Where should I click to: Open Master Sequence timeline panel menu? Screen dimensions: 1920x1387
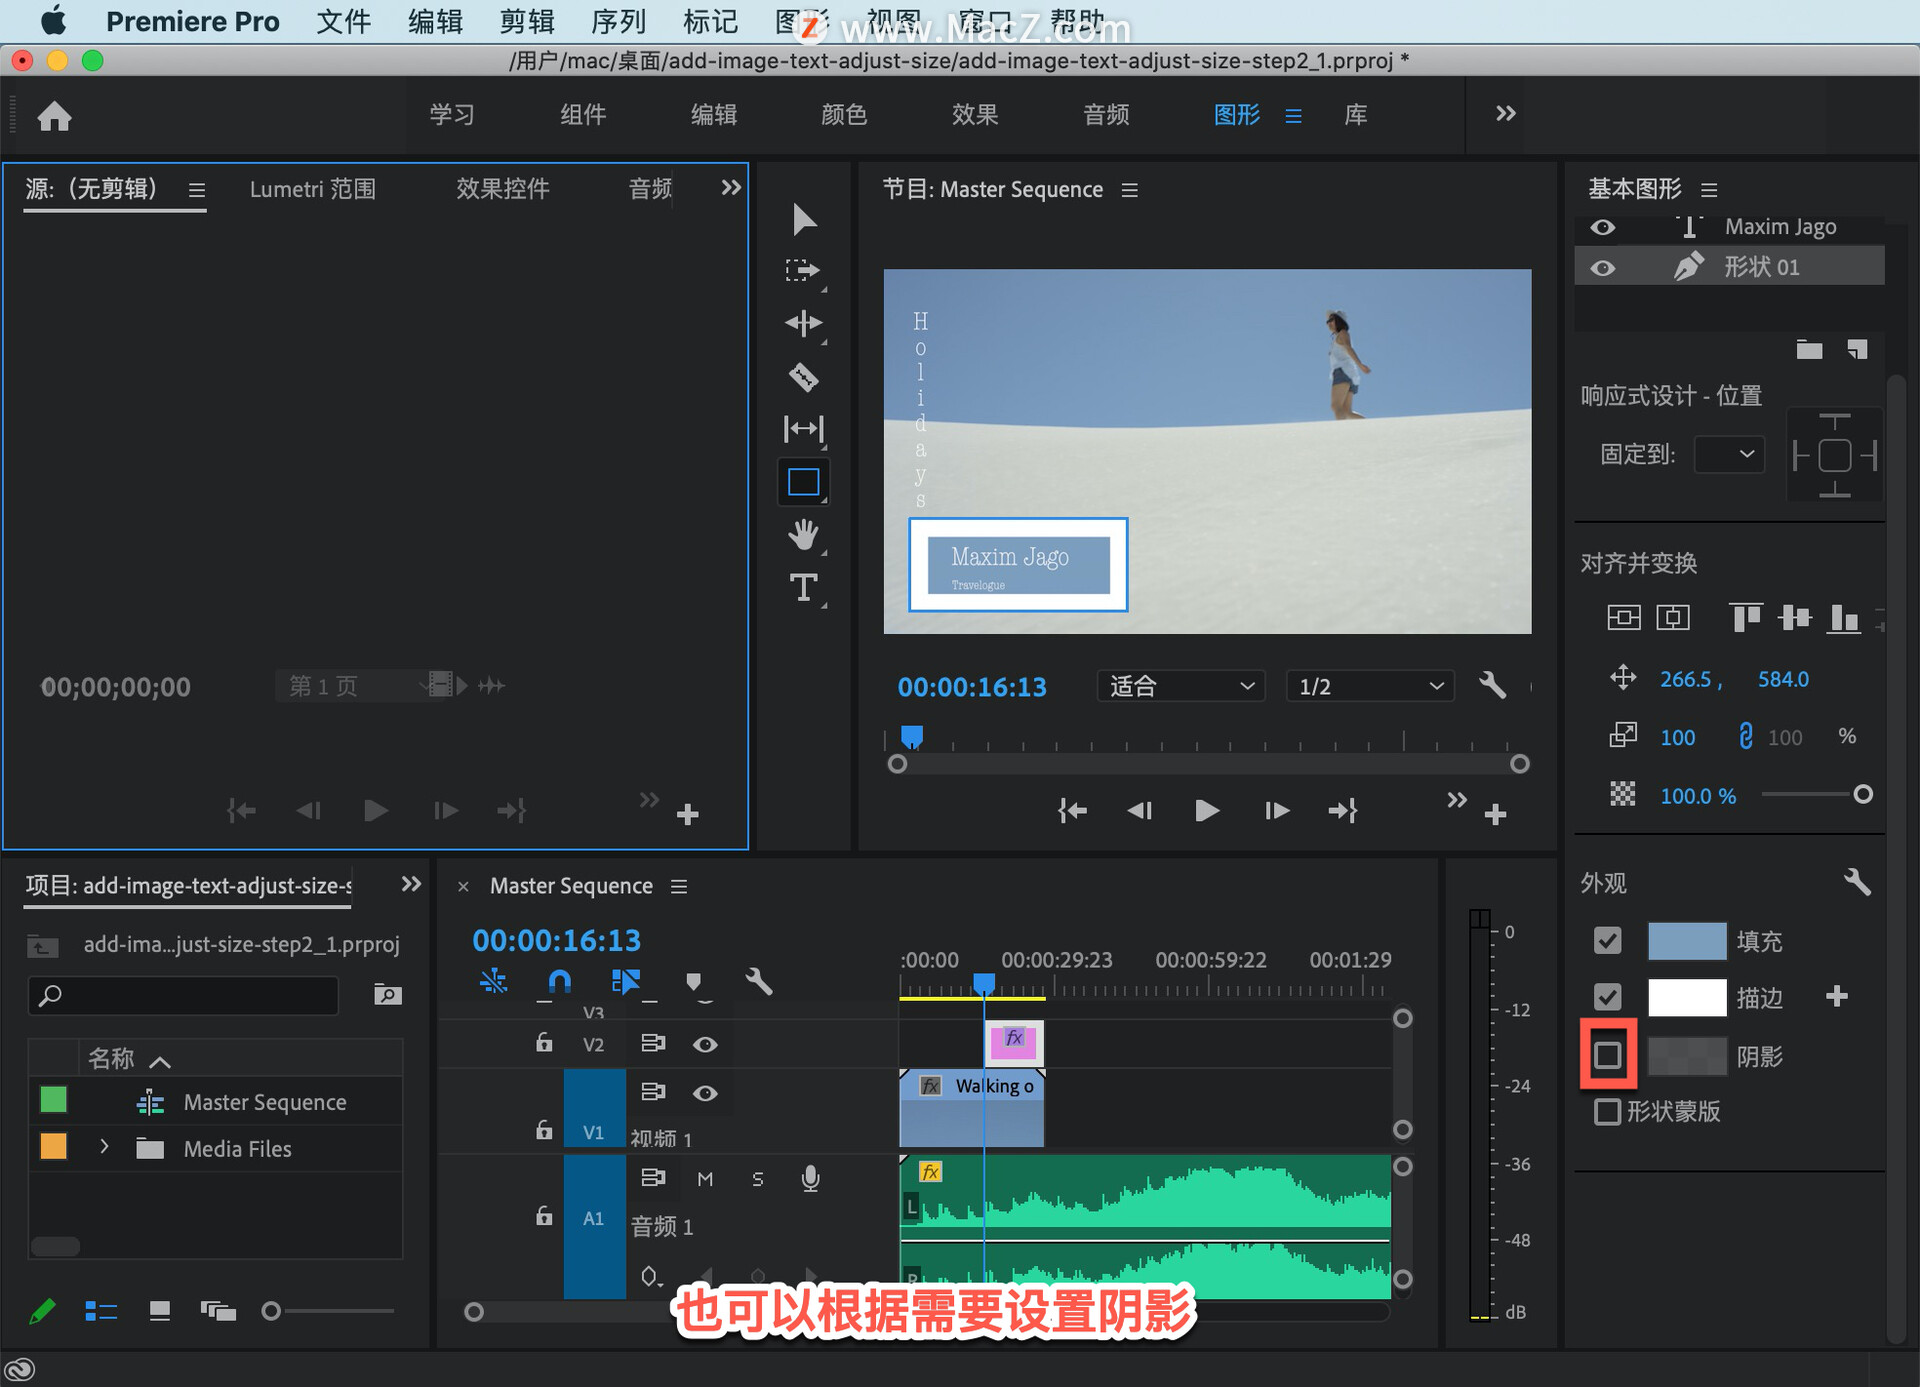[679, 886]
